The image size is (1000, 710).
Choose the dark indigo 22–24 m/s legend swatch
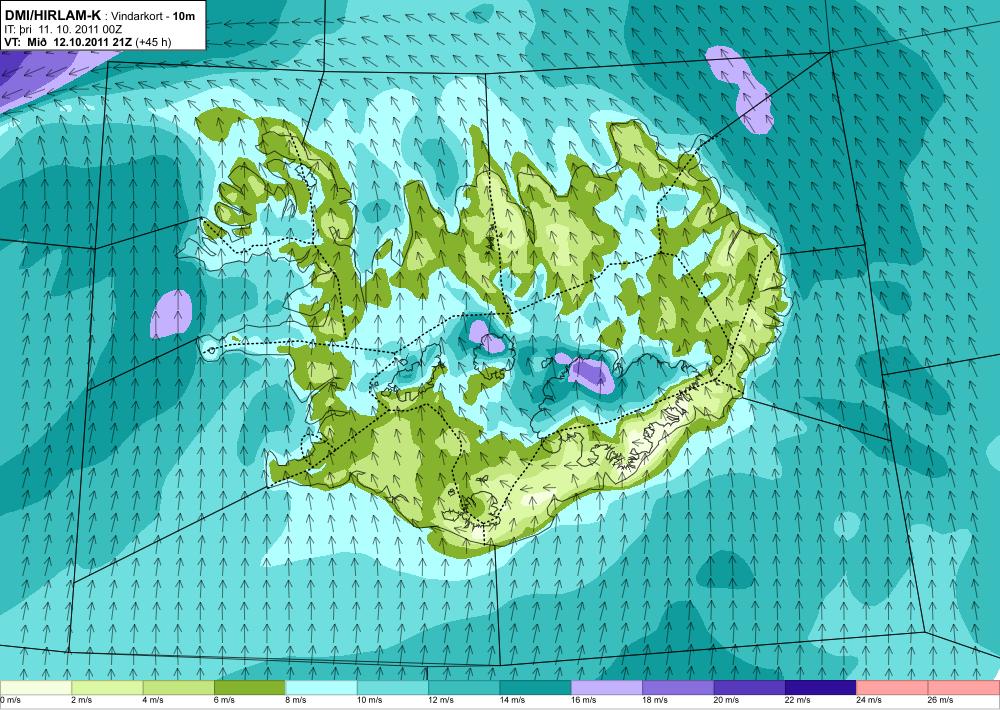point(821,688)
